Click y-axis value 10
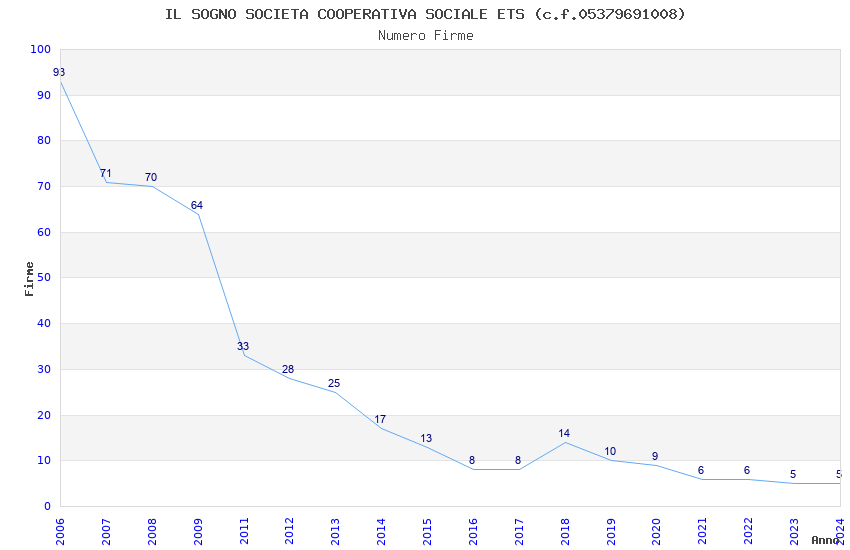 44,461
